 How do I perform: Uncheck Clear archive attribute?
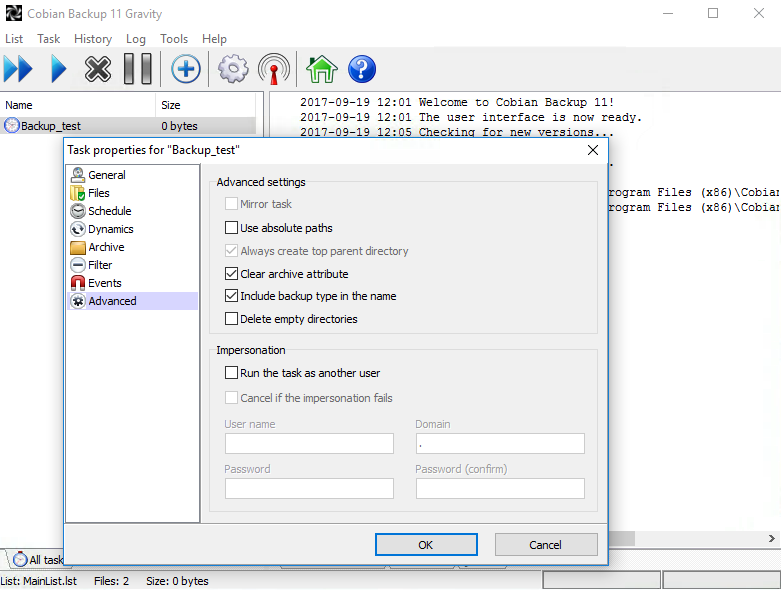(231, 273)
